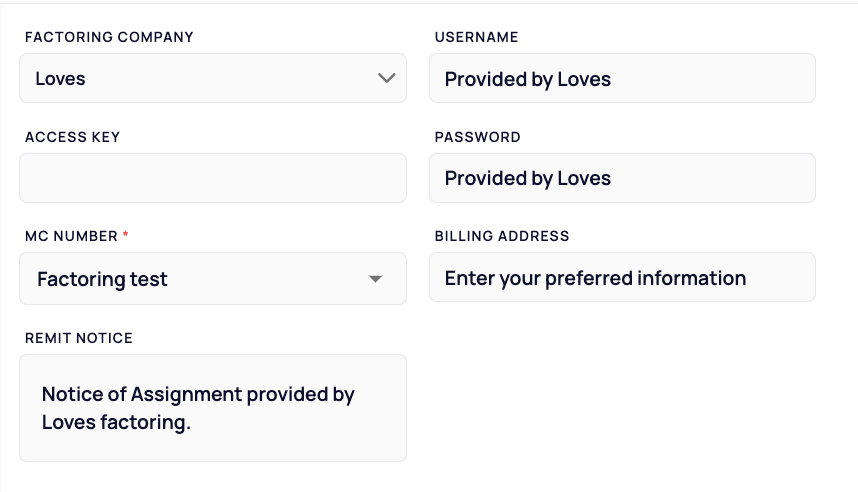Focus the empty Access Key field
Screen dimensions: 858x492
213,178
